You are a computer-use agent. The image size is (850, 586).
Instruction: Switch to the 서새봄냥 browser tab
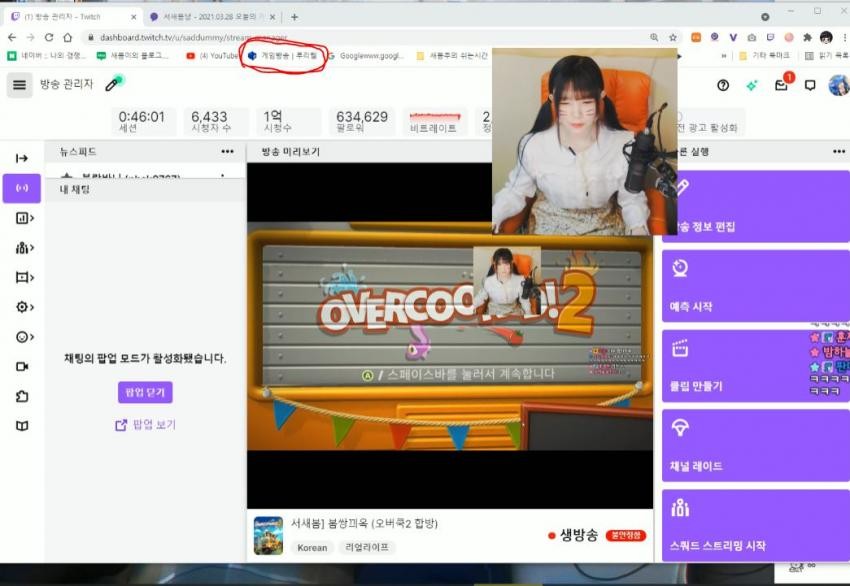pyautogui.click(x=212, y=17)
